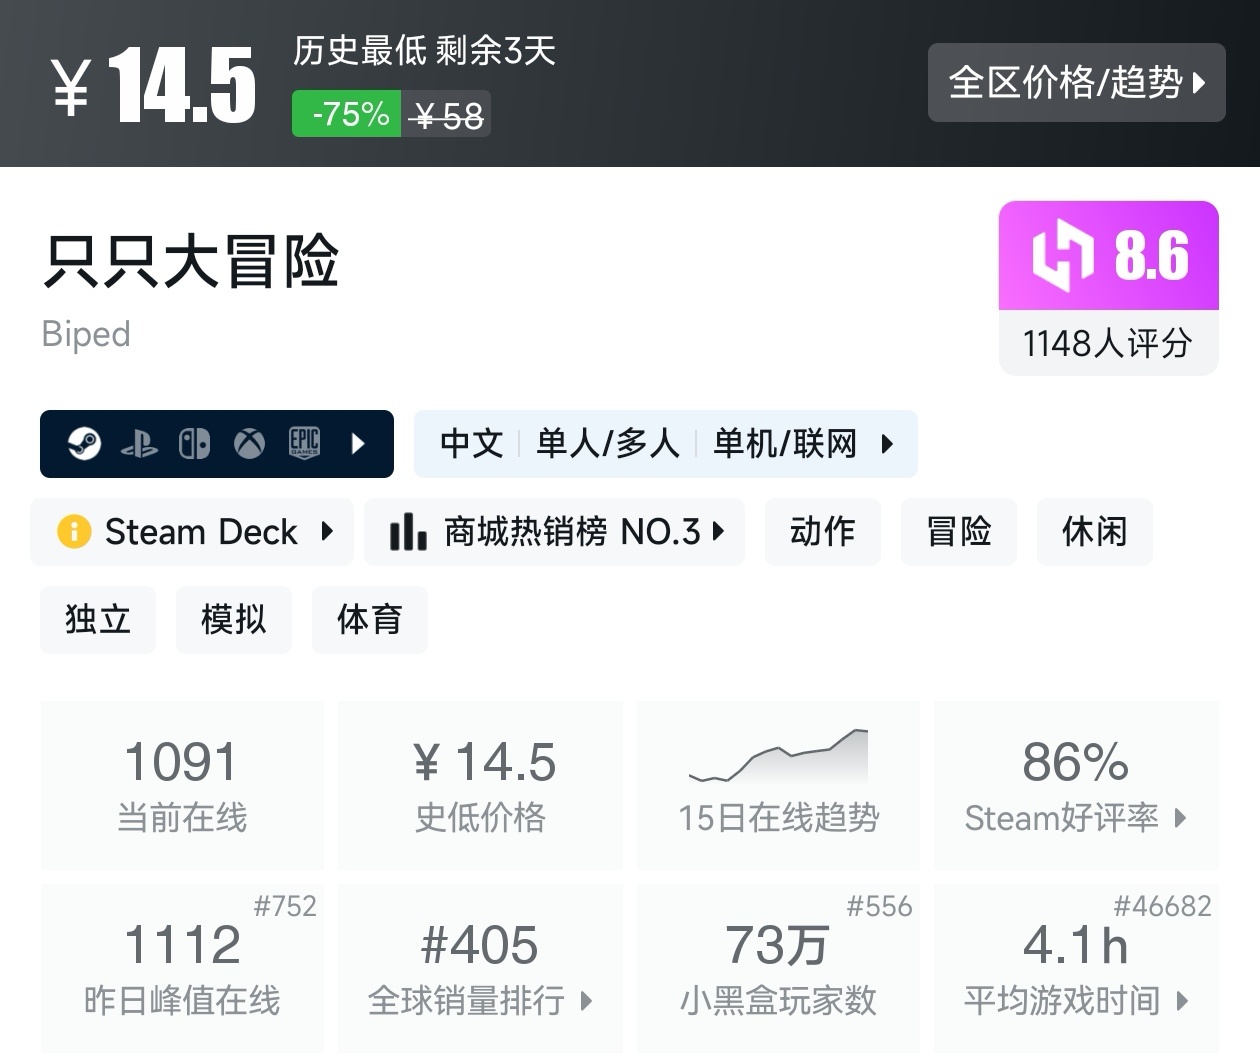Viewport: 1260px width, 1059px height.
Task: Select the 动作 genre tag
Action: [x=822, y=531]
